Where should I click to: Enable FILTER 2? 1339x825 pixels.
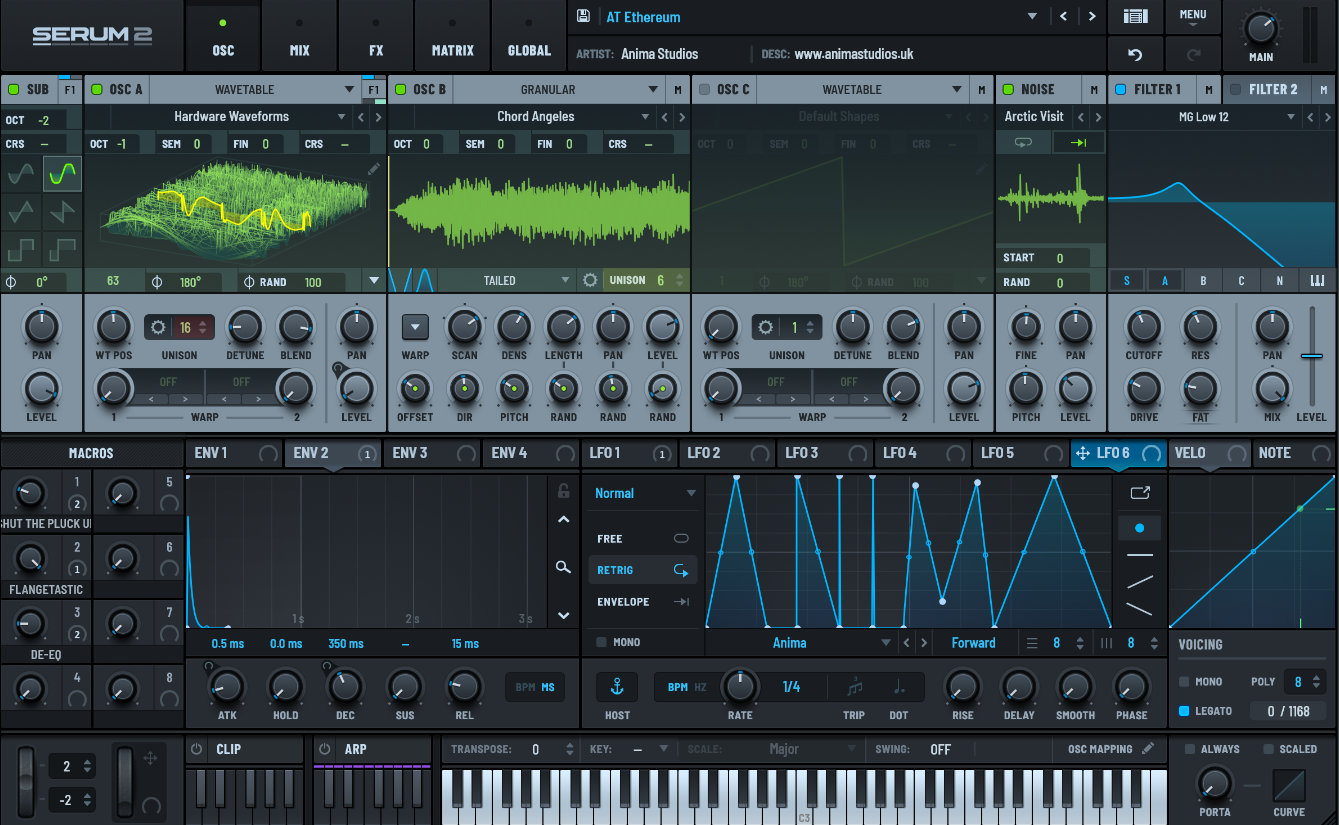tap(1235, 89)
